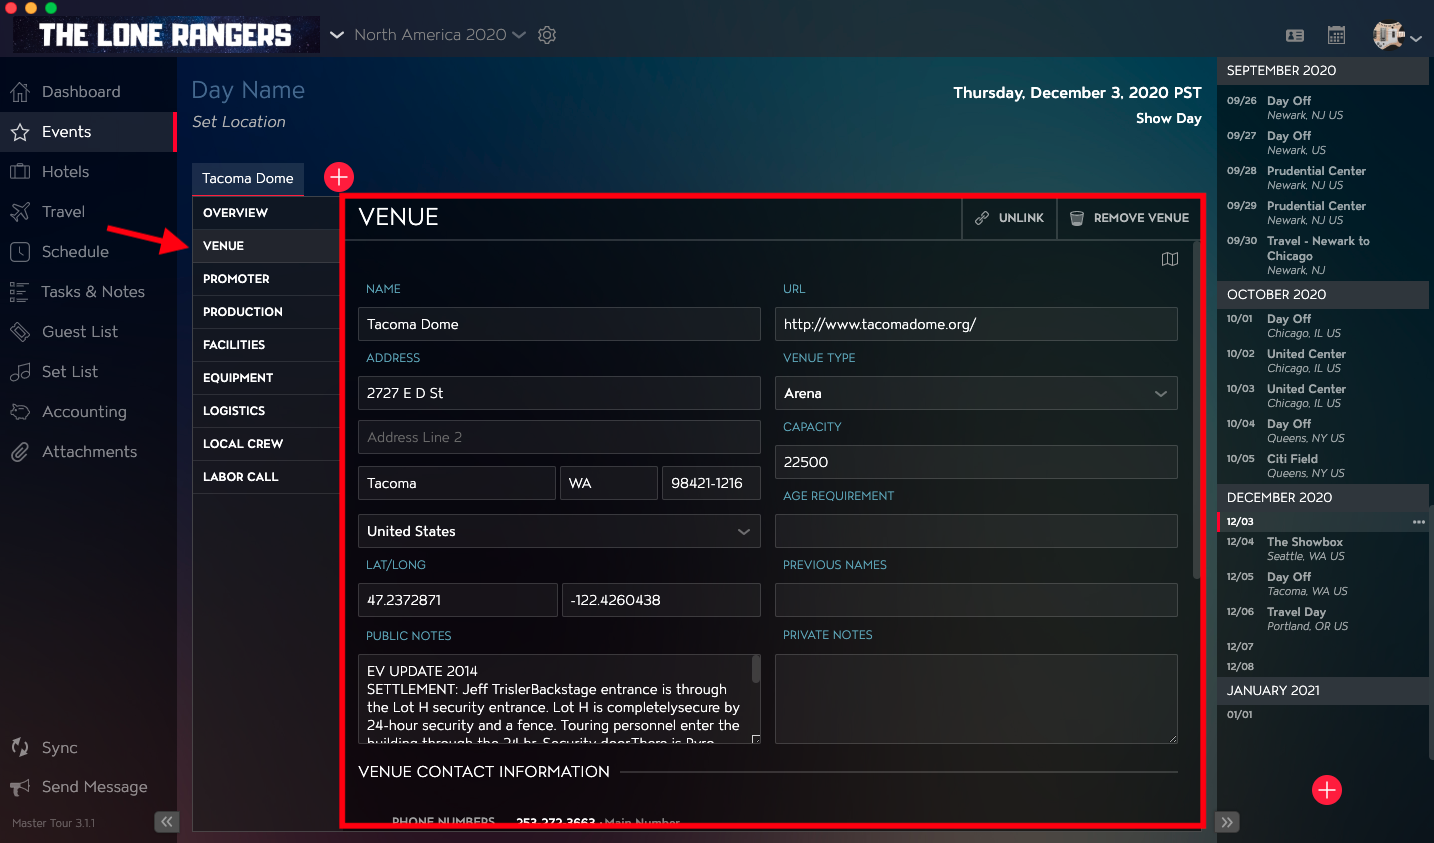Click the Private Notes text area
The width and height of the screenshot is (1434, 843).
(x=976, y=699)
